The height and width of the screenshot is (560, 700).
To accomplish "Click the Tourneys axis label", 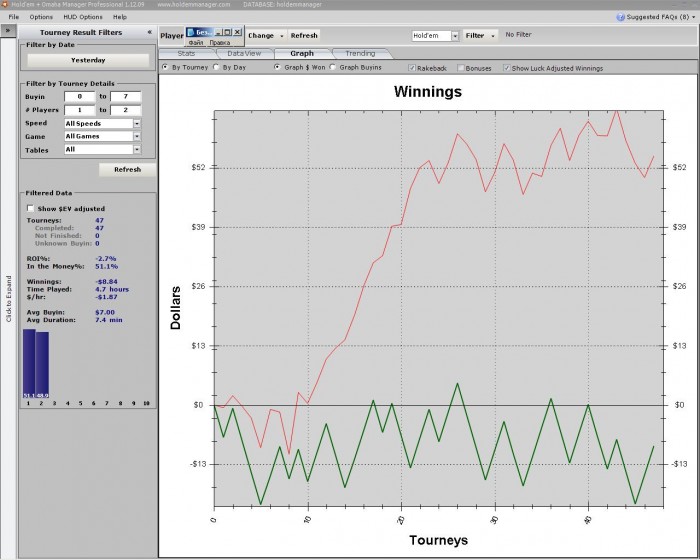I will tap(438, 540).
